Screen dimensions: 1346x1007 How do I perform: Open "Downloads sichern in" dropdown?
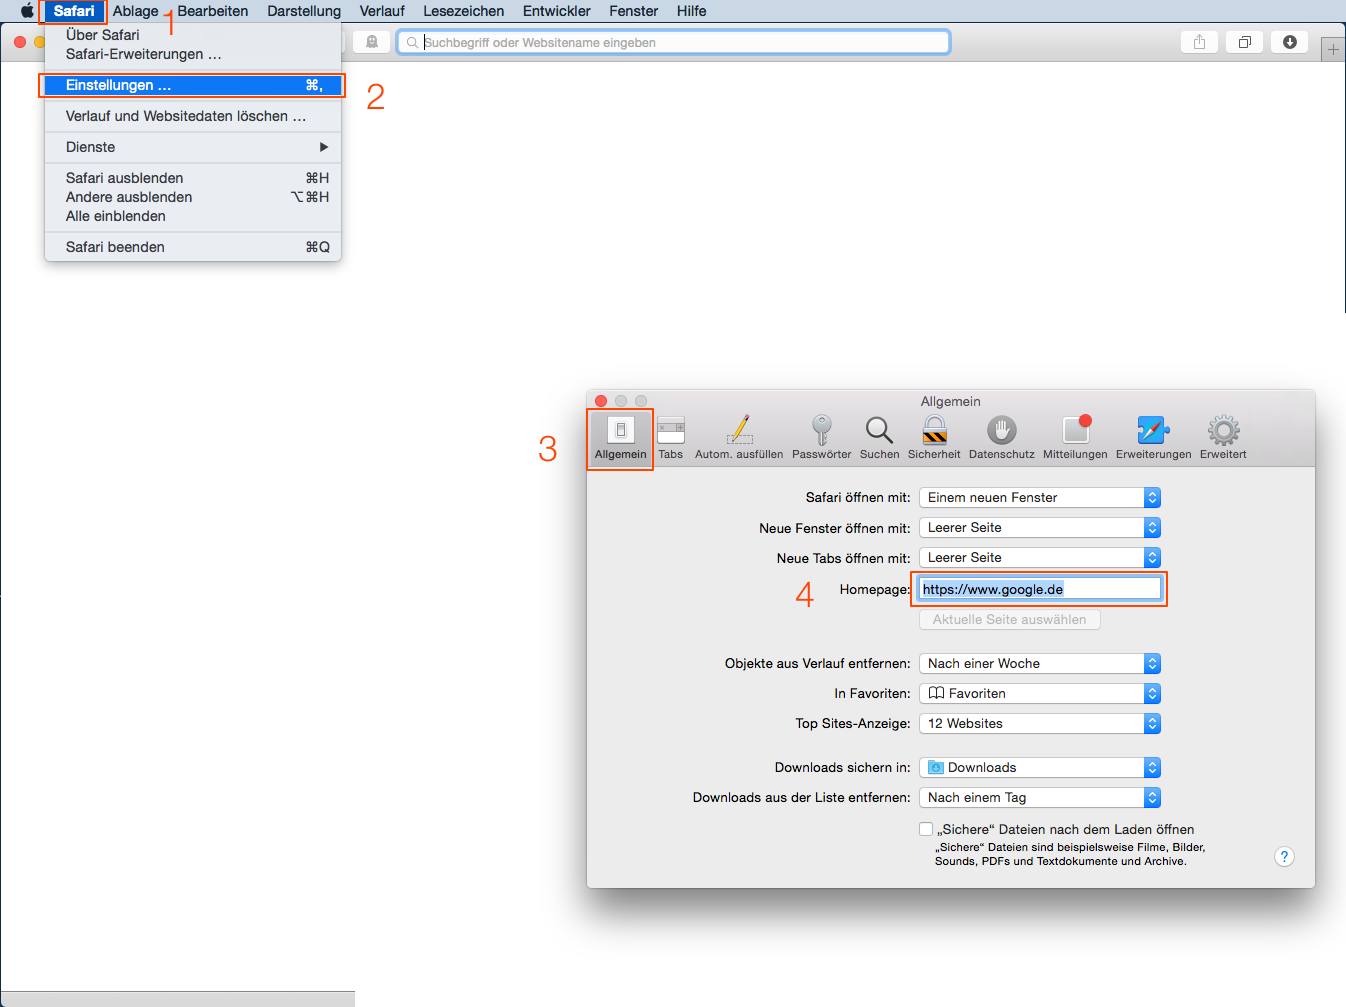click(x=1040, y=767)
